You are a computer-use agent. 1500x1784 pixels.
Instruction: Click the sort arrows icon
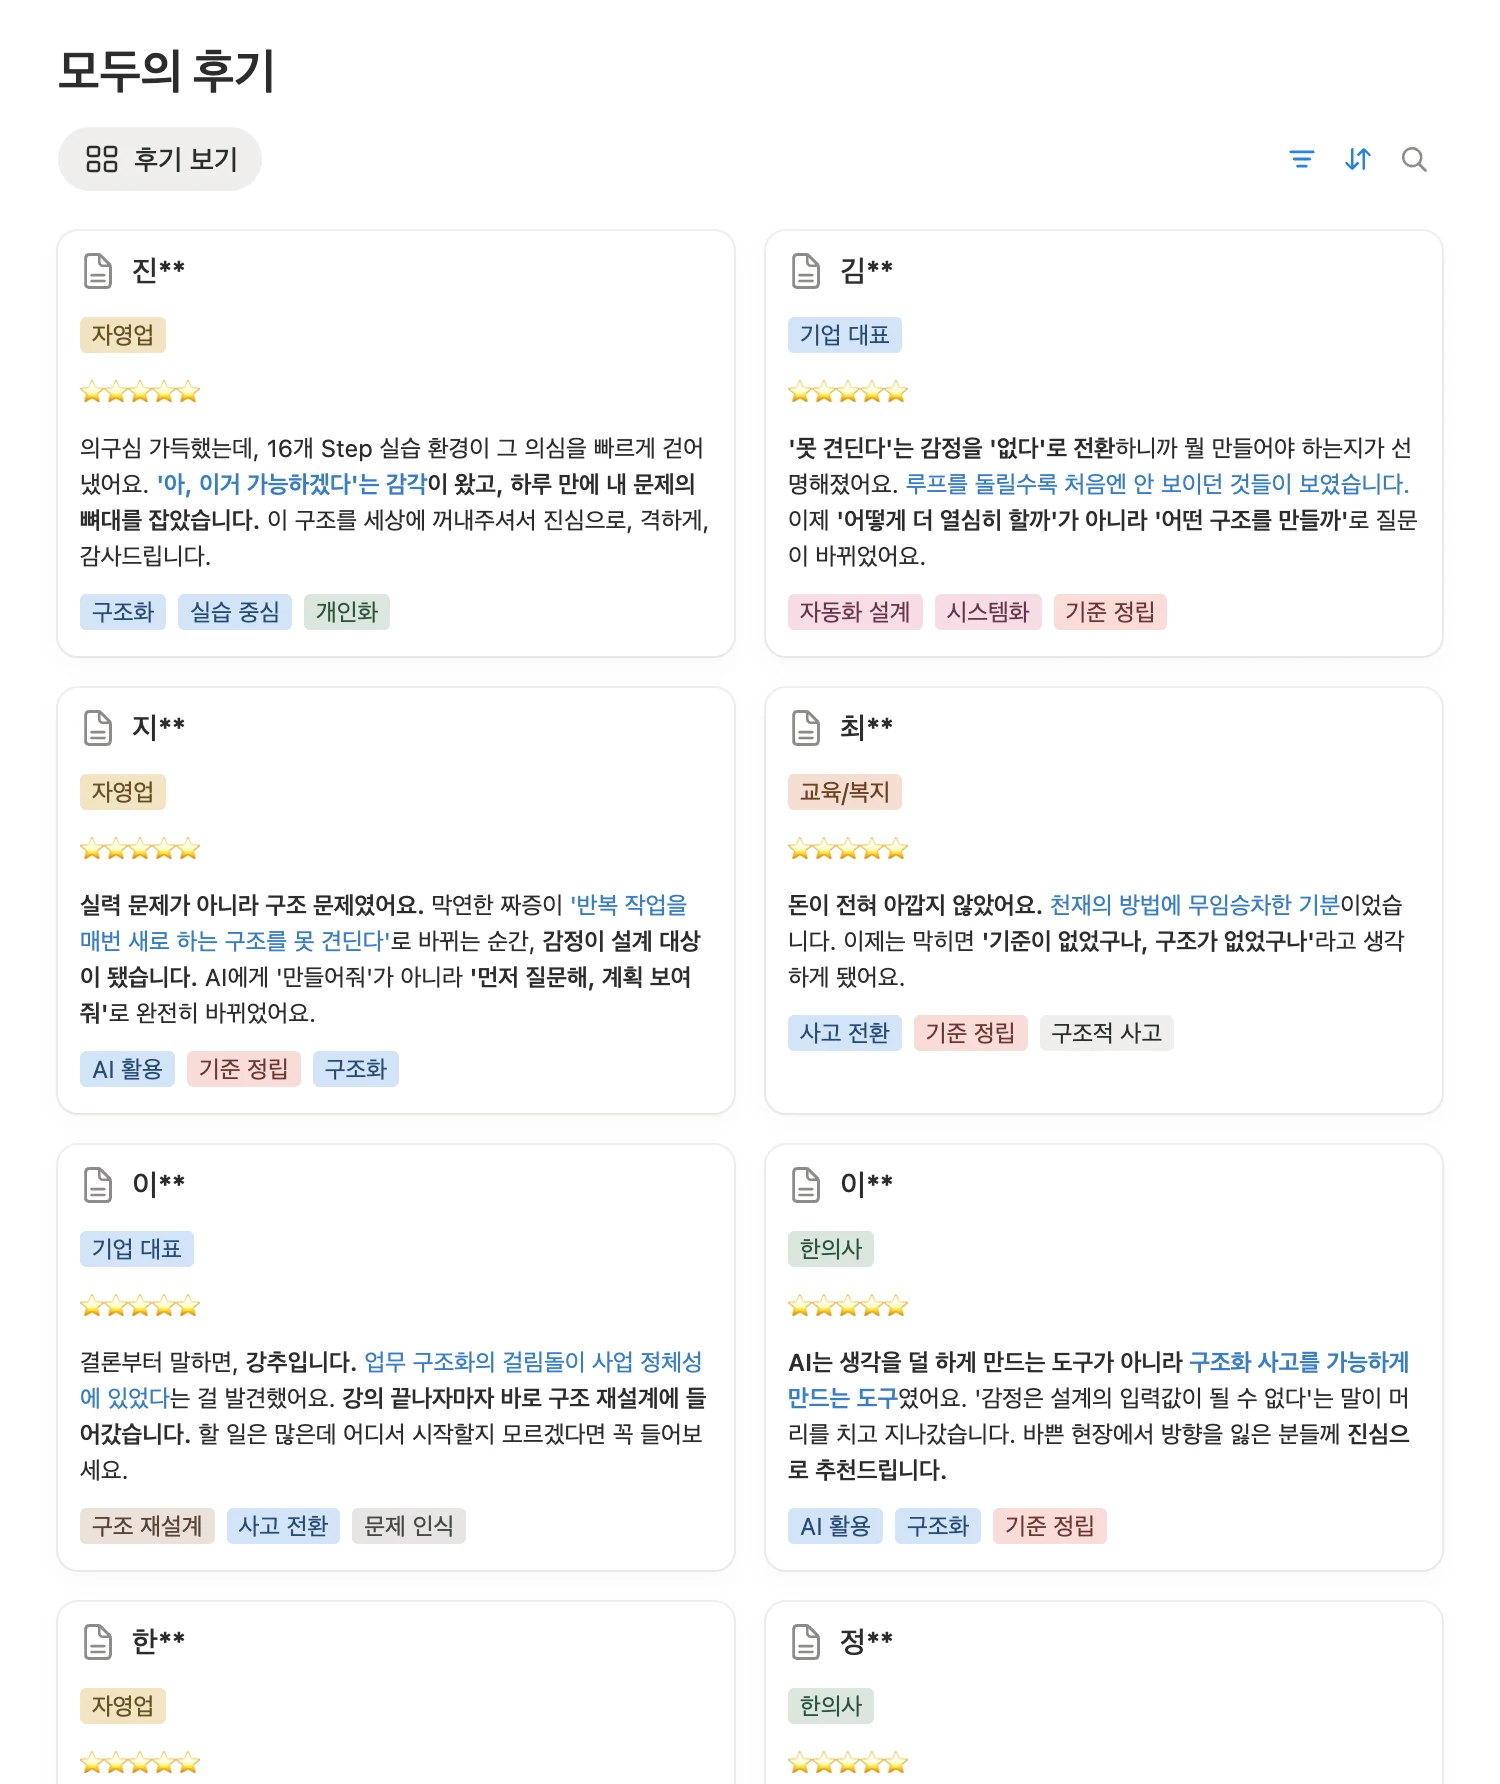pos(1357,159)
